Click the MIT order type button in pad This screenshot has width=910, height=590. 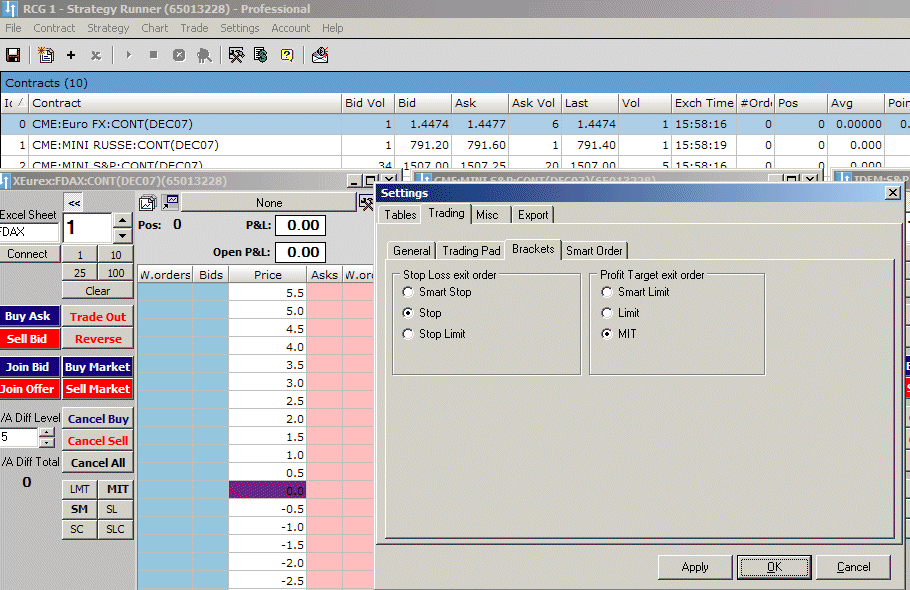[116, 489]
